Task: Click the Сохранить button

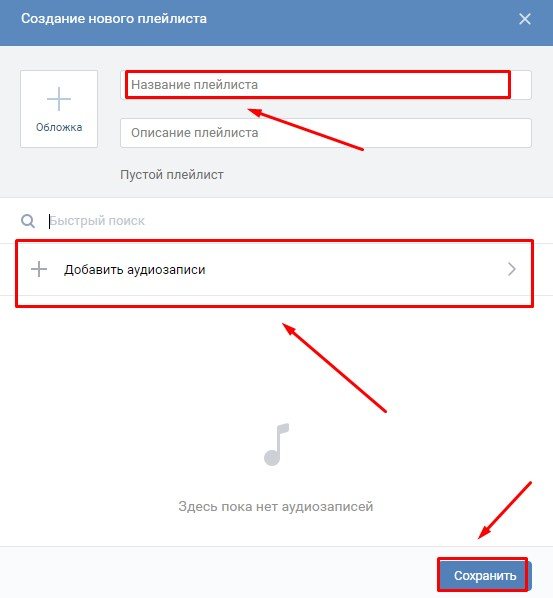Action: click(x=485, y=575)
